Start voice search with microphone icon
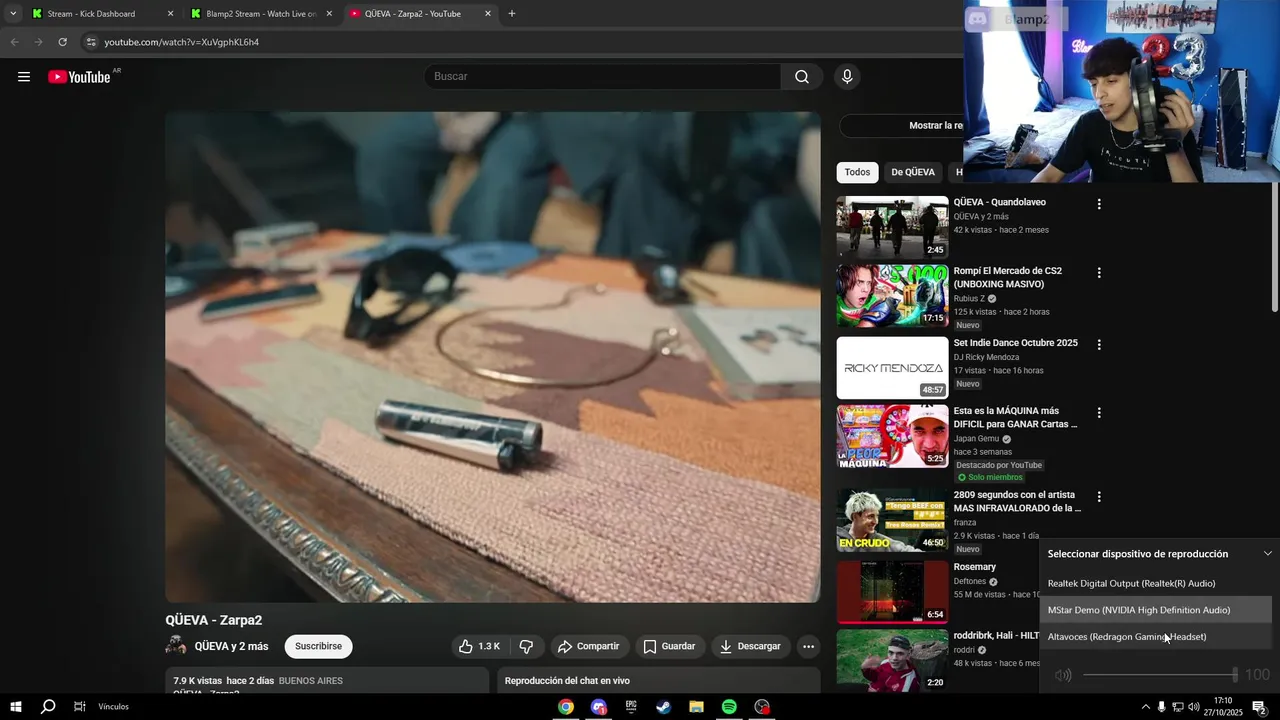The width and height of the screenshot is (1280, 720). pyautogui.click(x=847, y=77)
